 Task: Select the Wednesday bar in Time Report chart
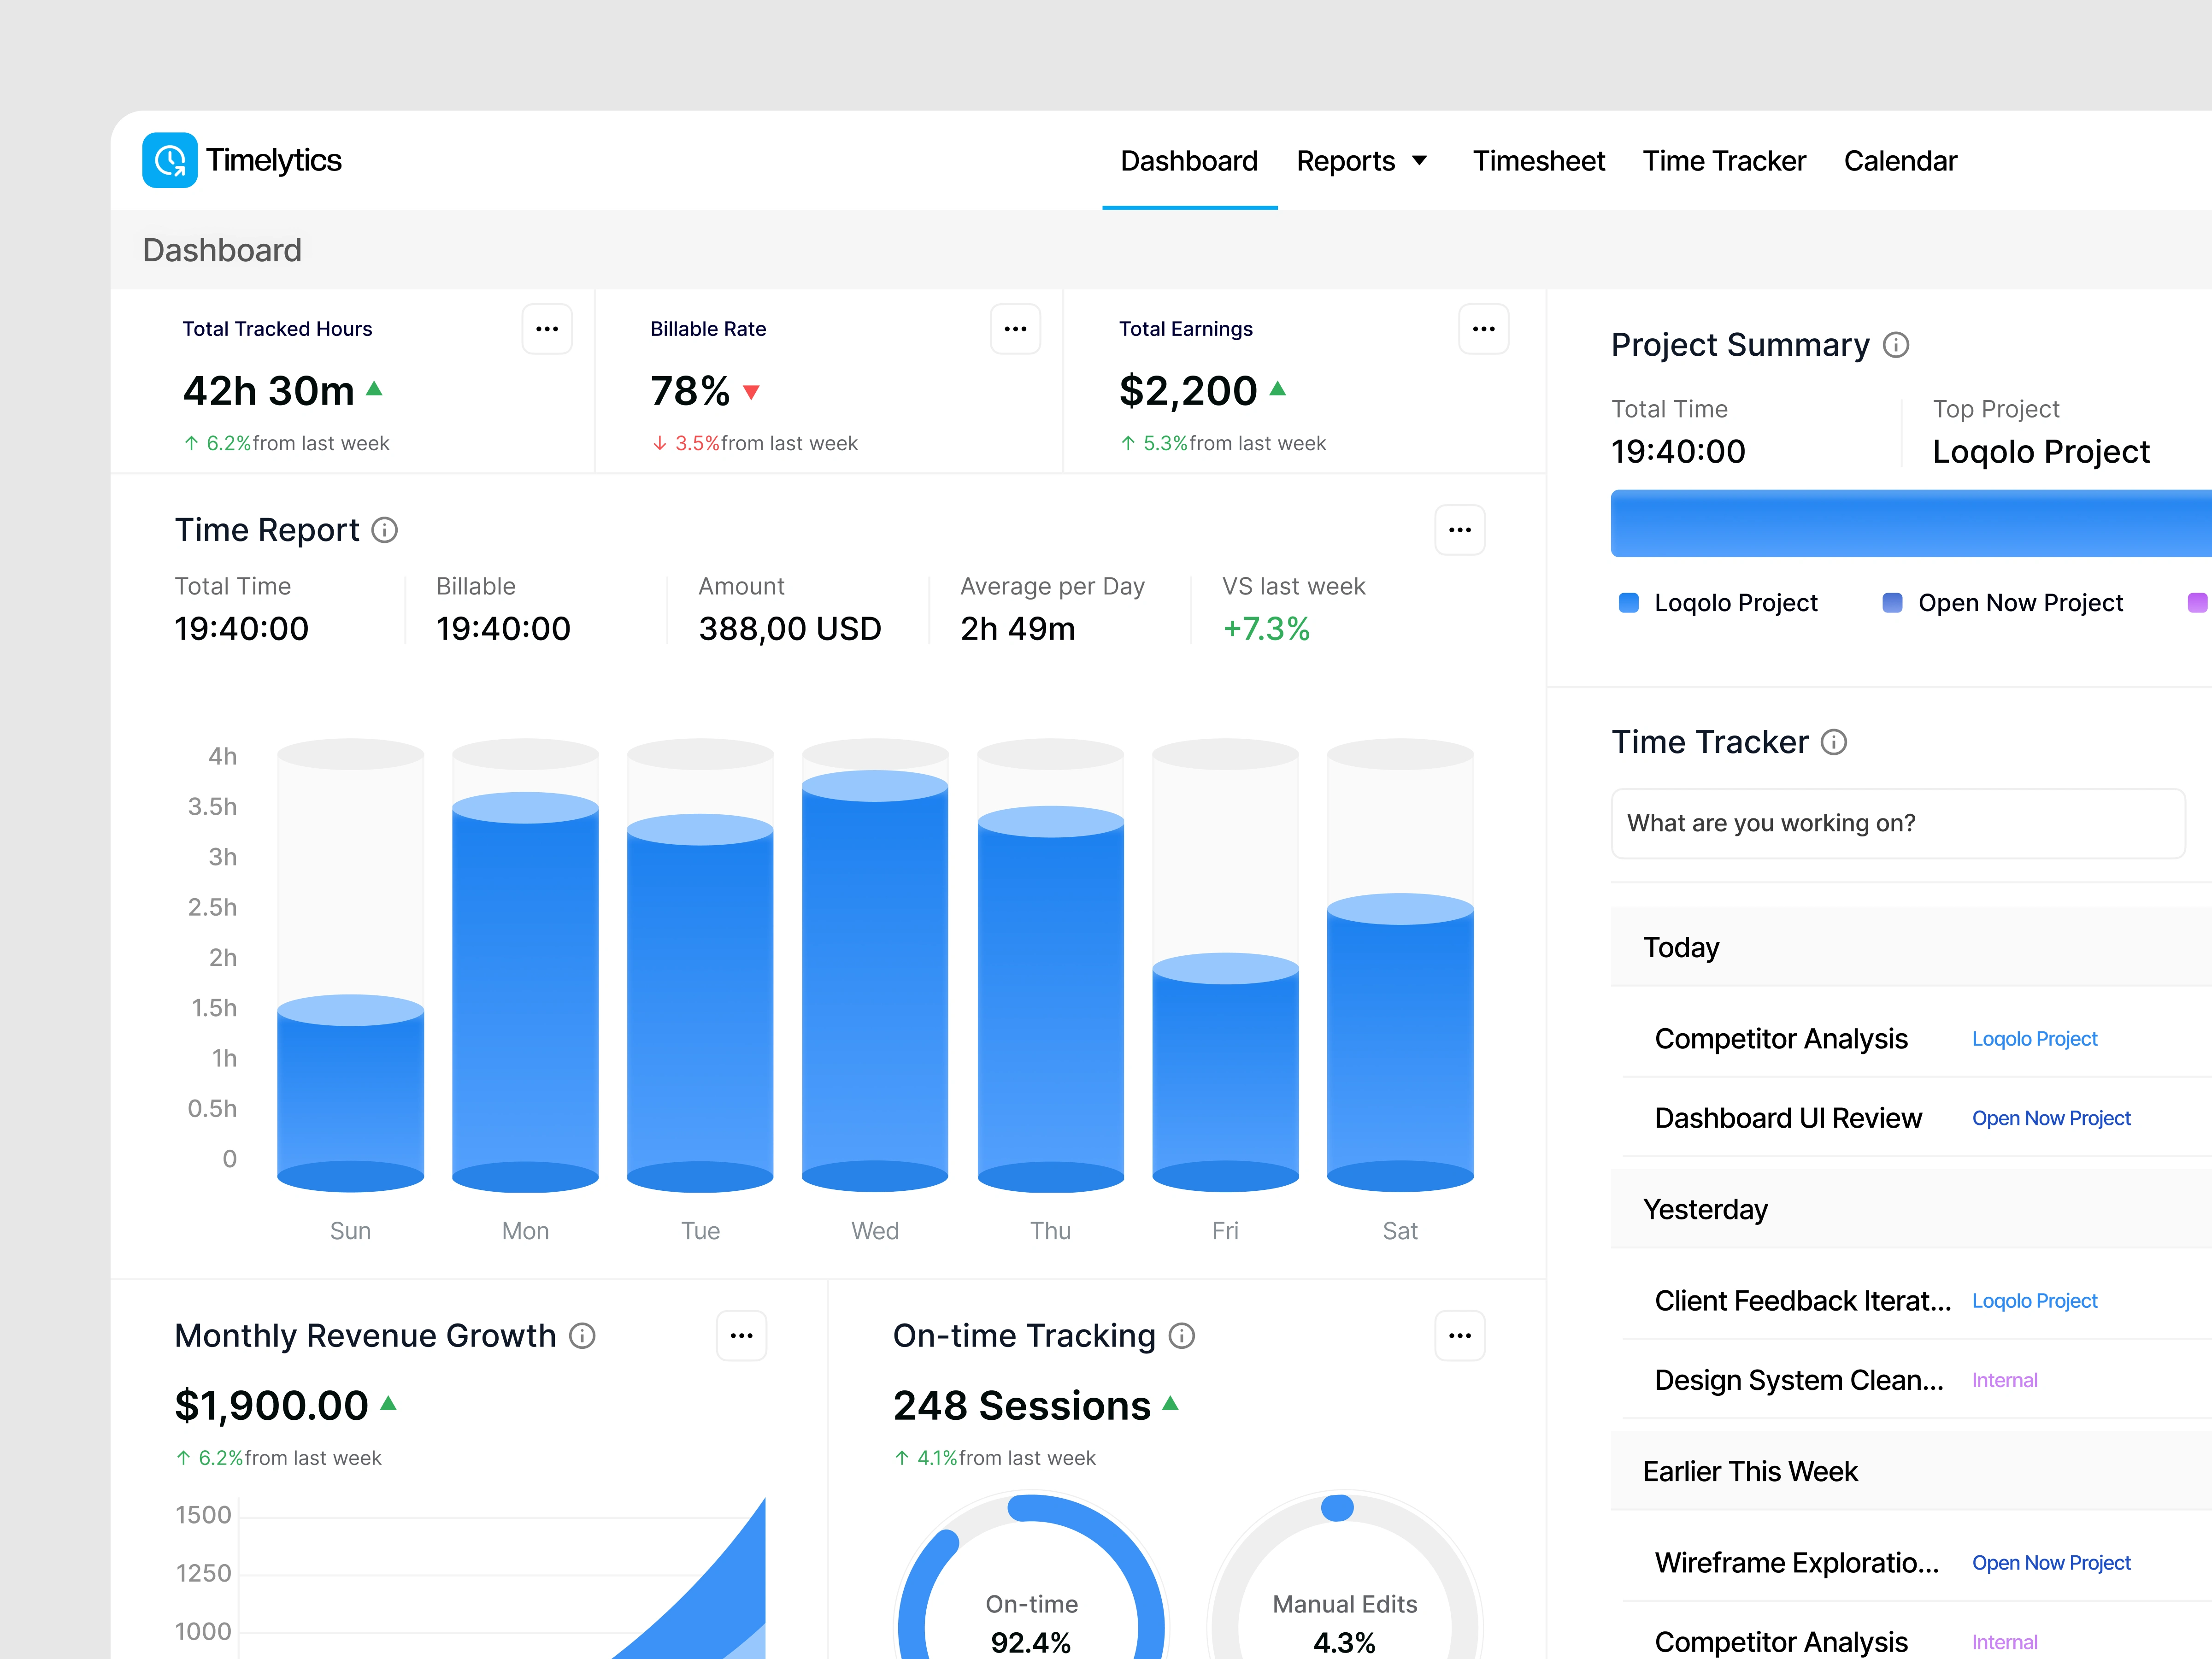(875, 980)
